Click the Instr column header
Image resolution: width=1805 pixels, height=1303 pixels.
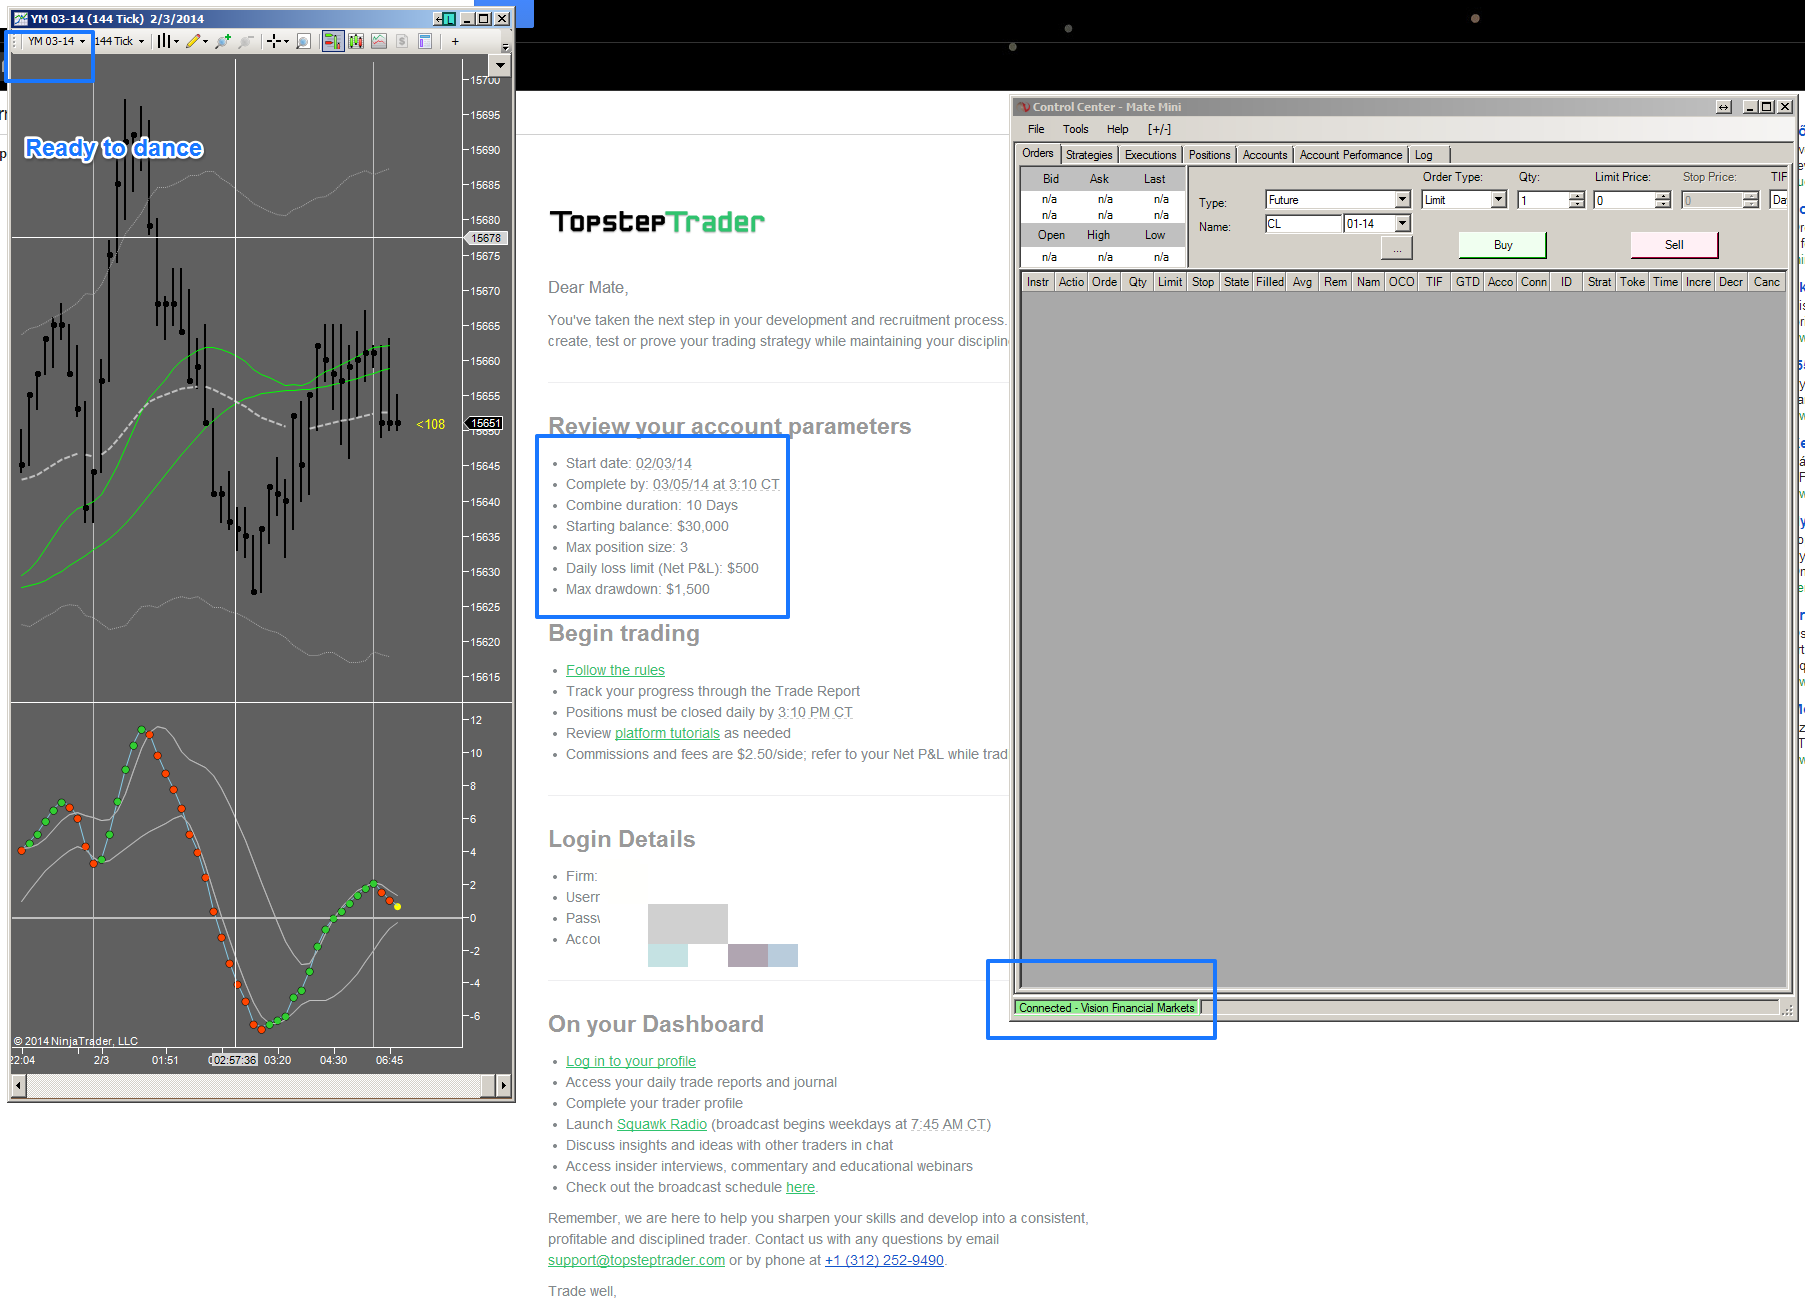pos(1038,282)
